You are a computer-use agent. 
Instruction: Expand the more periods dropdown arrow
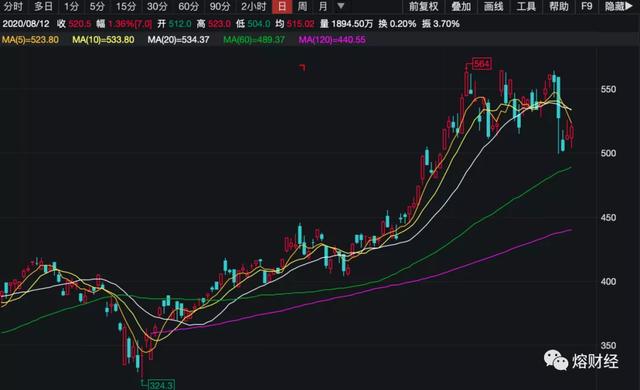(x=341, y=7)
